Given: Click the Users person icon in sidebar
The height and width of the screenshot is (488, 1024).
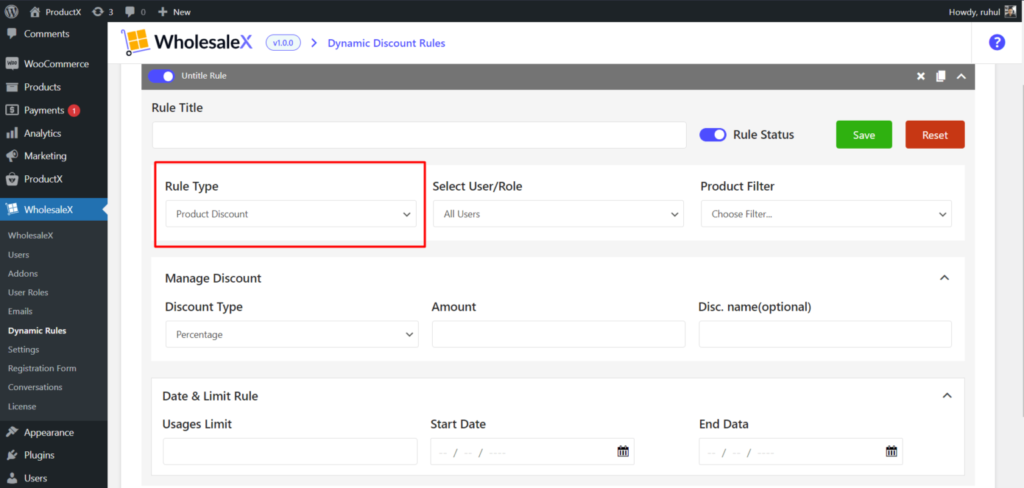Looking at the screenshot, I should (12, 478).
